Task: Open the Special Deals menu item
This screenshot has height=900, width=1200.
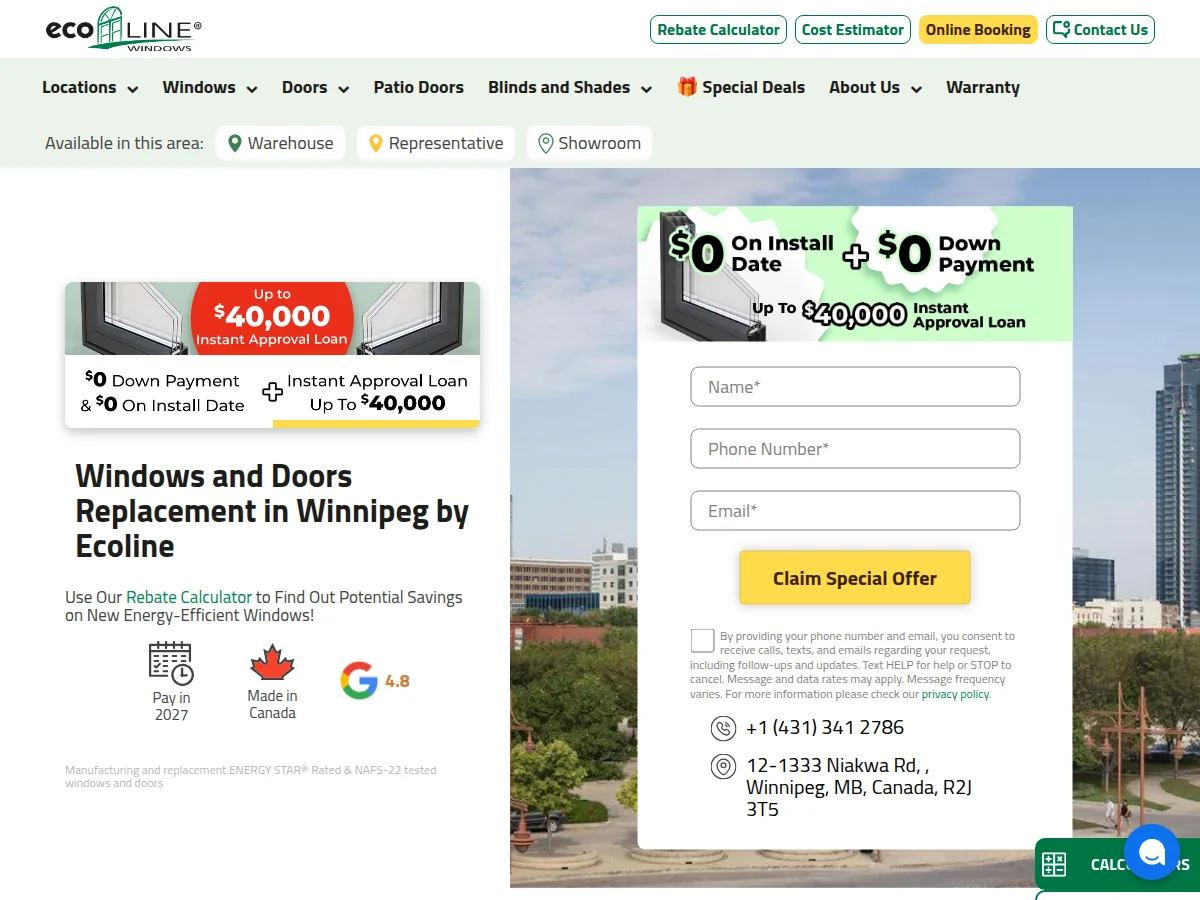Action: click(x=741, y=87)
